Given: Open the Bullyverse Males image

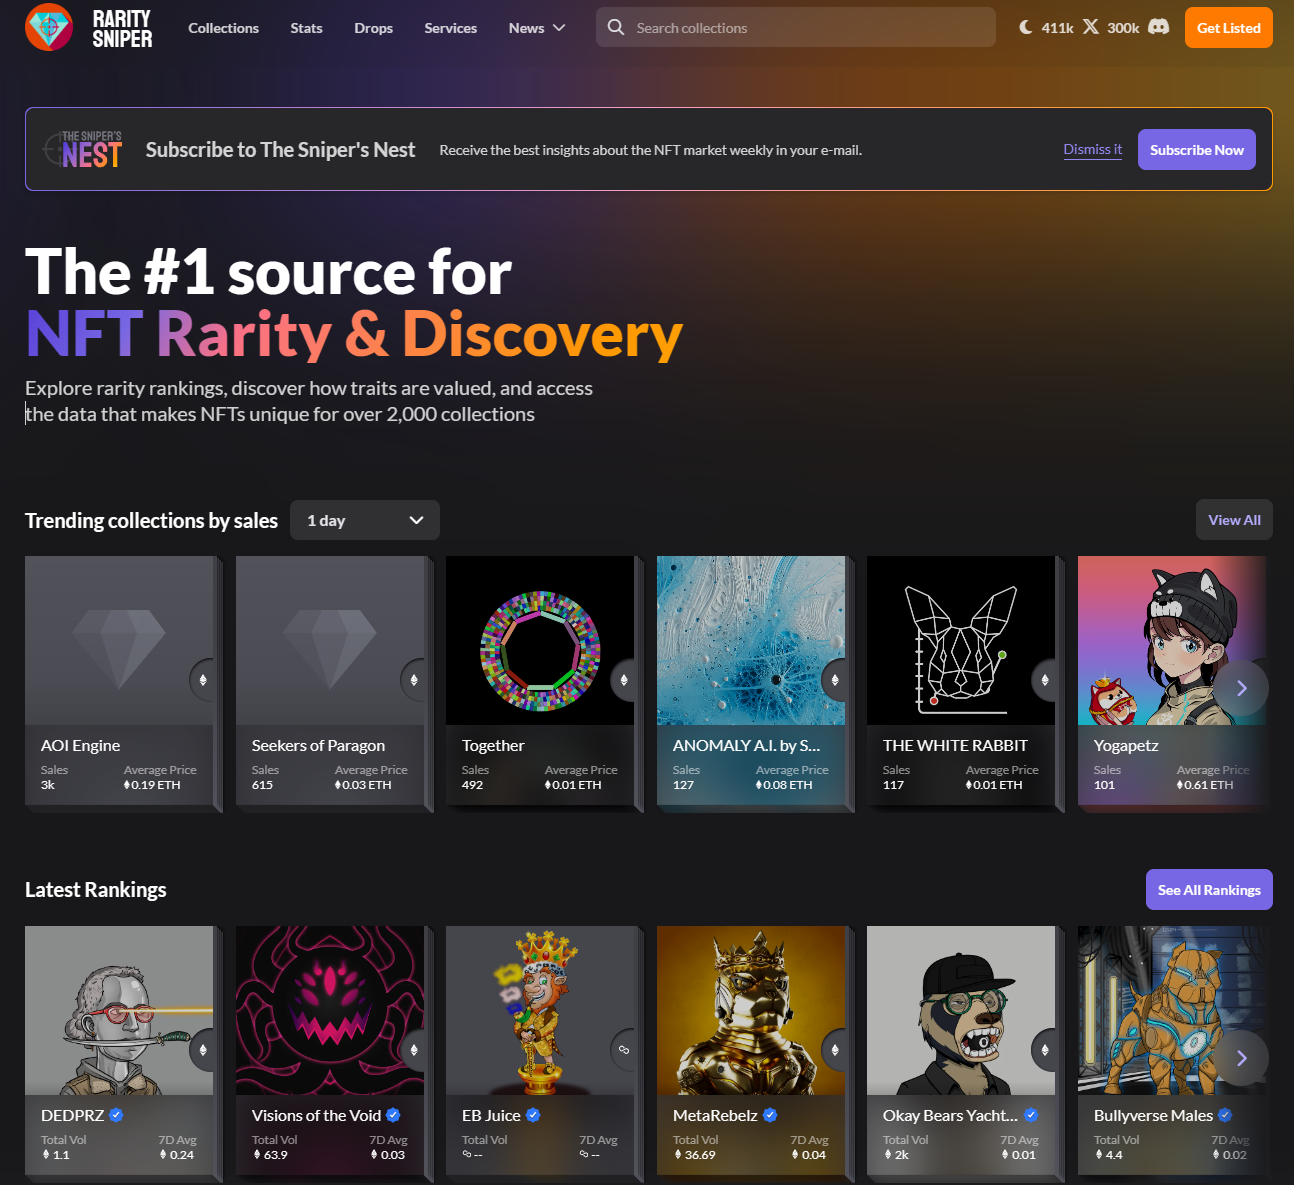Looking at the screenshot, I should 1172,1011.
